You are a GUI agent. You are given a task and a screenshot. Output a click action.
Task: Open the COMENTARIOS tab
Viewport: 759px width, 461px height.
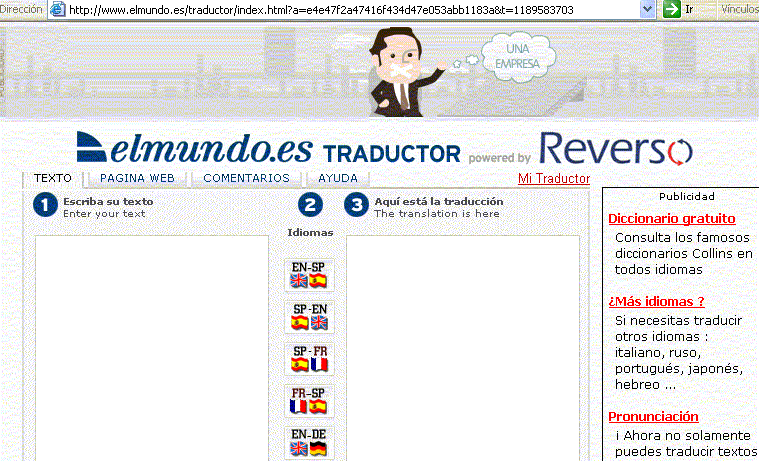click(x=246, y=178)
